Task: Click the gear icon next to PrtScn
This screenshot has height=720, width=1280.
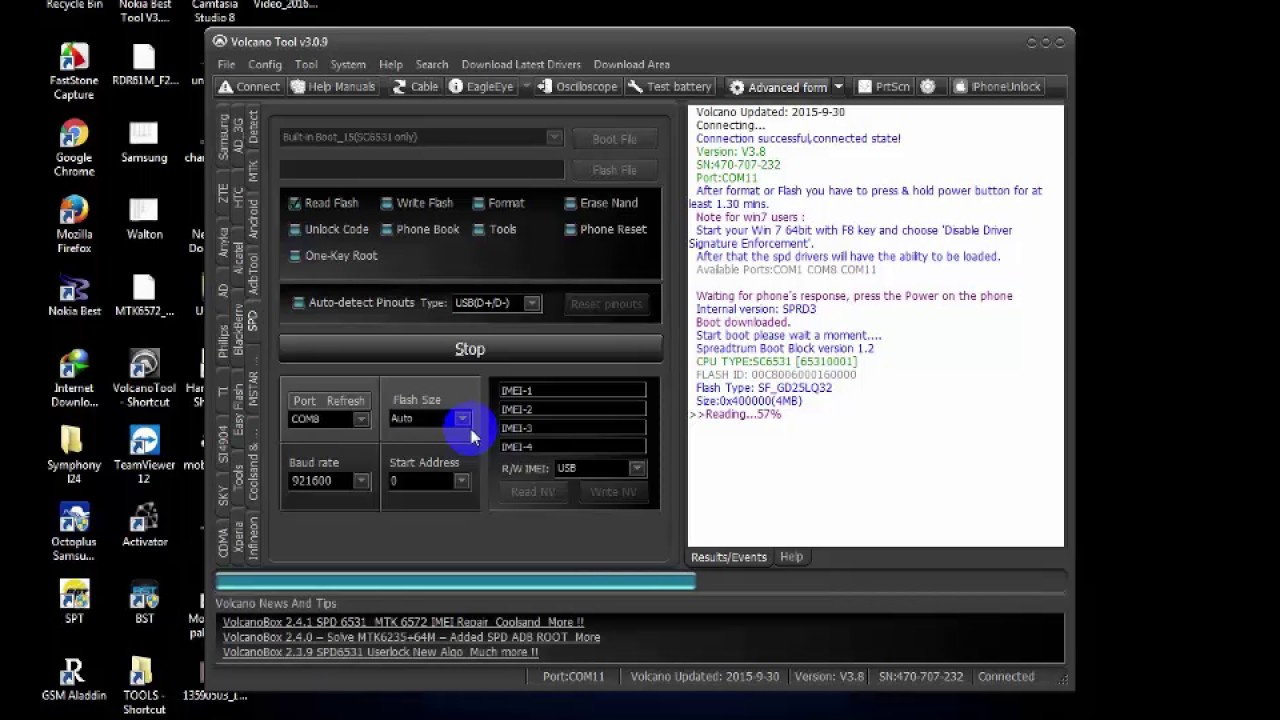Action: [928, 87]
